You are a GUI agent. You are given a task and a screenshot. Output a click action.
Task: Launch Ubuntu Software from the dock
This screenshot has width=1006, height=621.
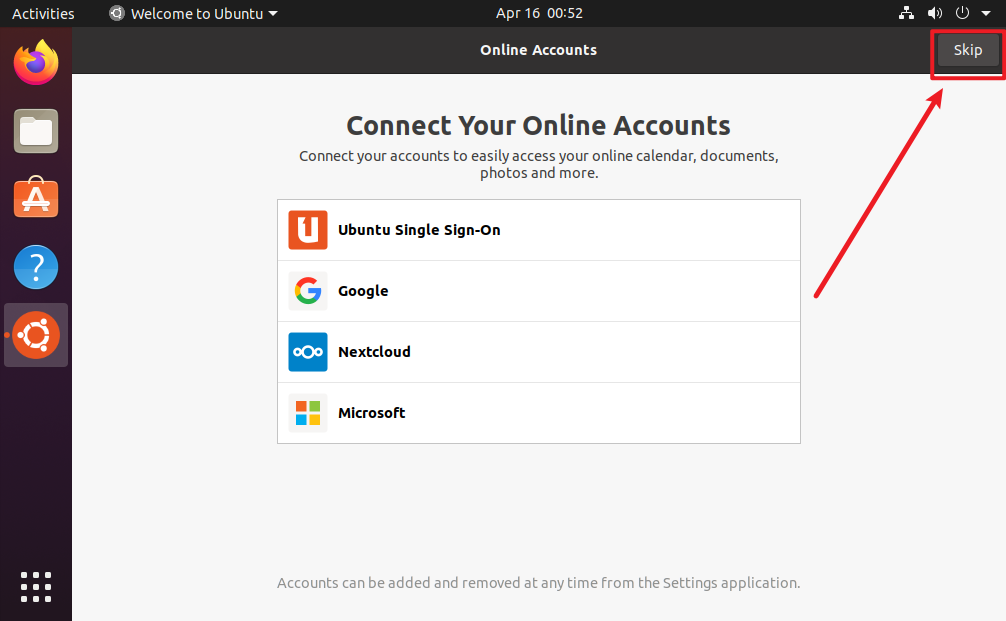click(36, 198)
